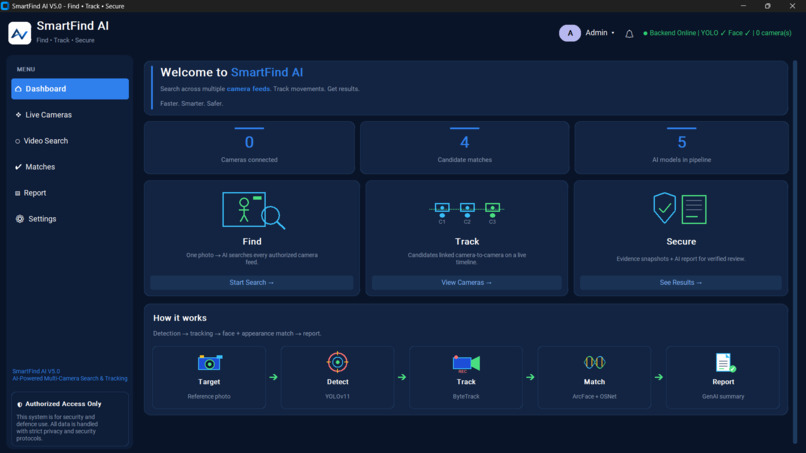Click the Authorized Access Only heading
806x453 pixels.
click(63, 404)
